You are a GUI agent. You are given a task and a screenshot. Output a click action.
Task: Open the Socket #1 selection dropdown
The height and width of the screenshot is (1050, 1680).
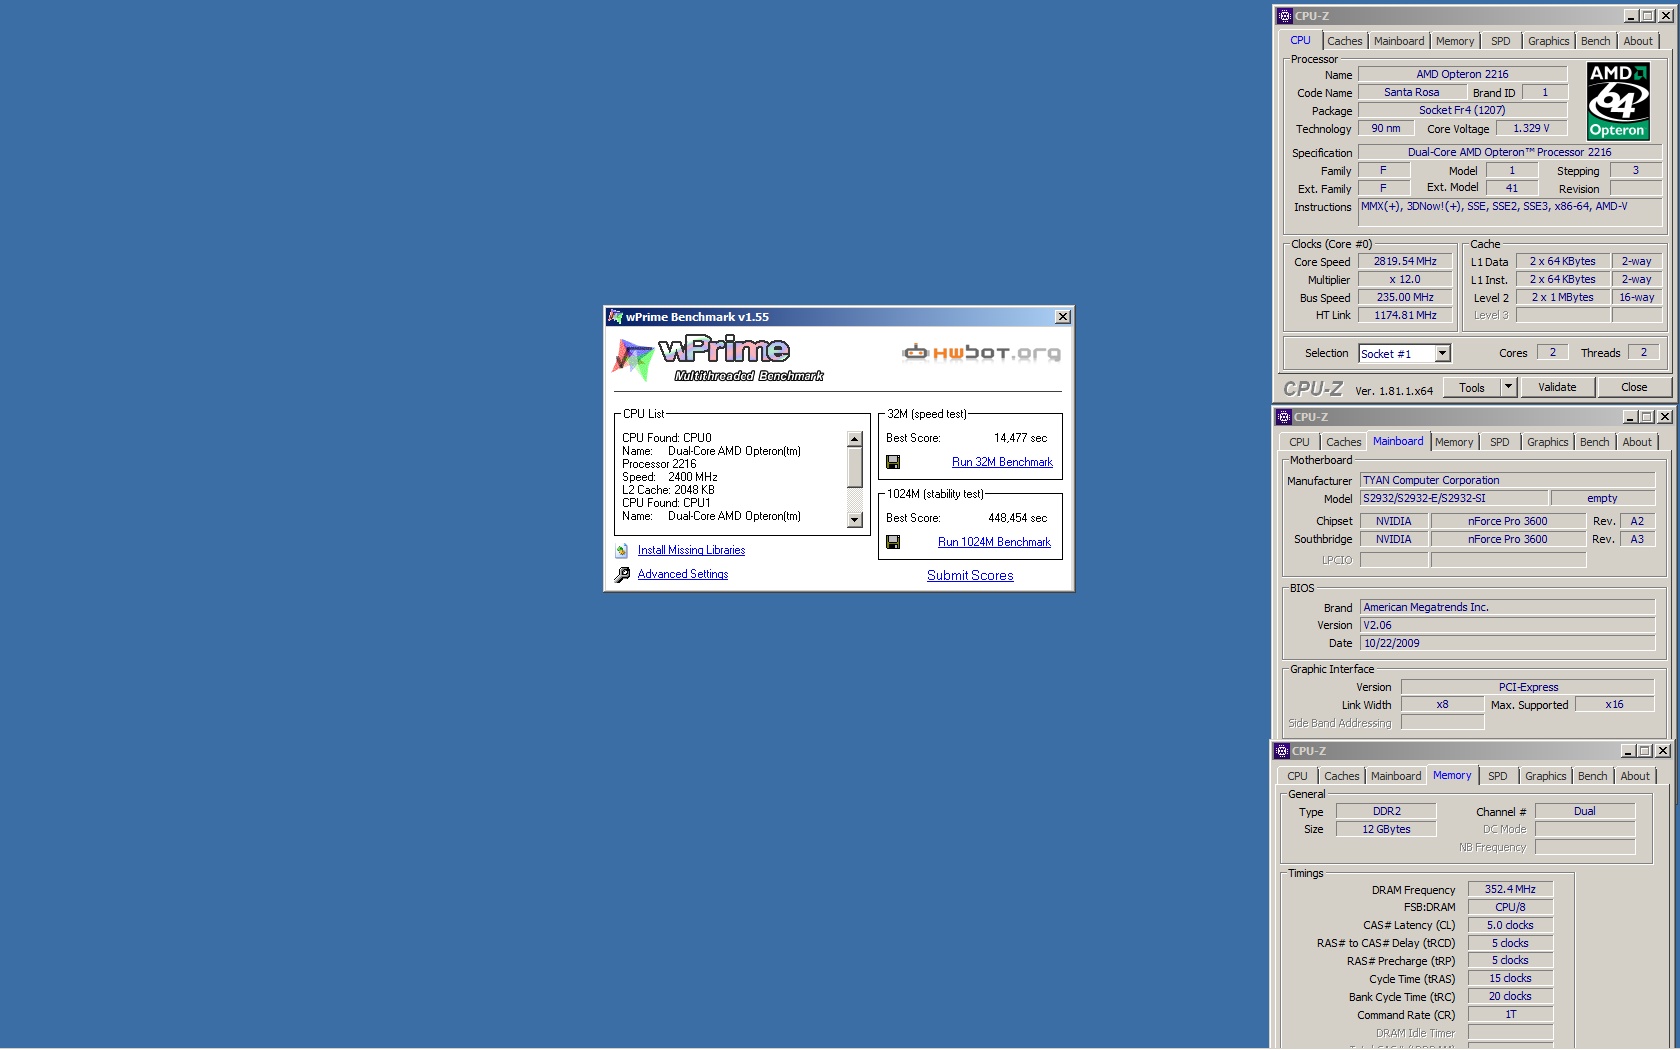(x=1442, y=354)
